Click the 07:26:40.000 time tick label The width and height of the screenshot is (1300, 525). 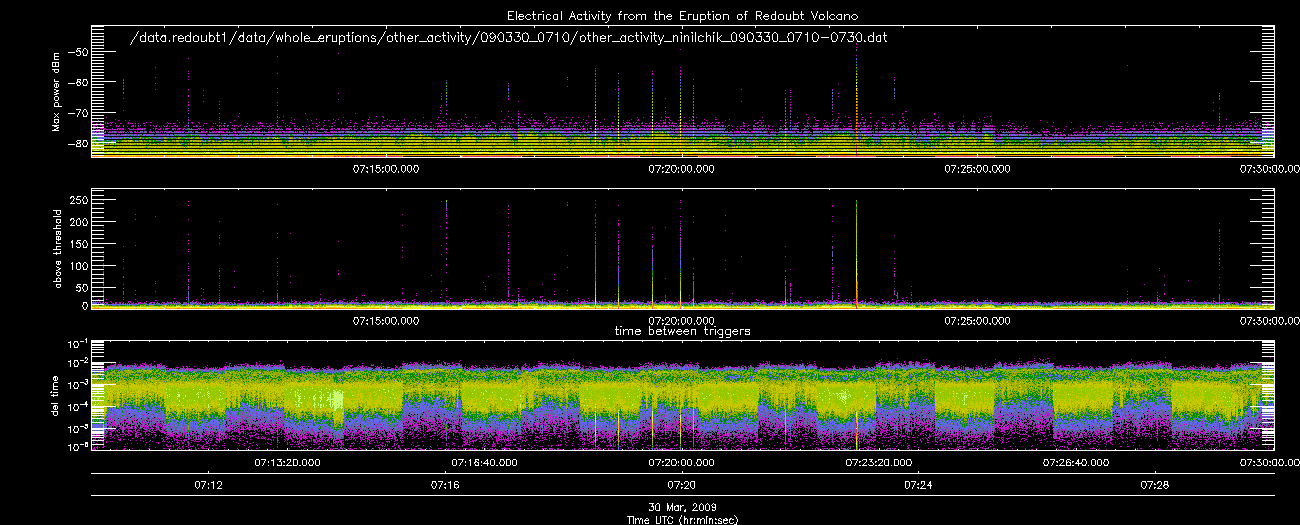1076,463
